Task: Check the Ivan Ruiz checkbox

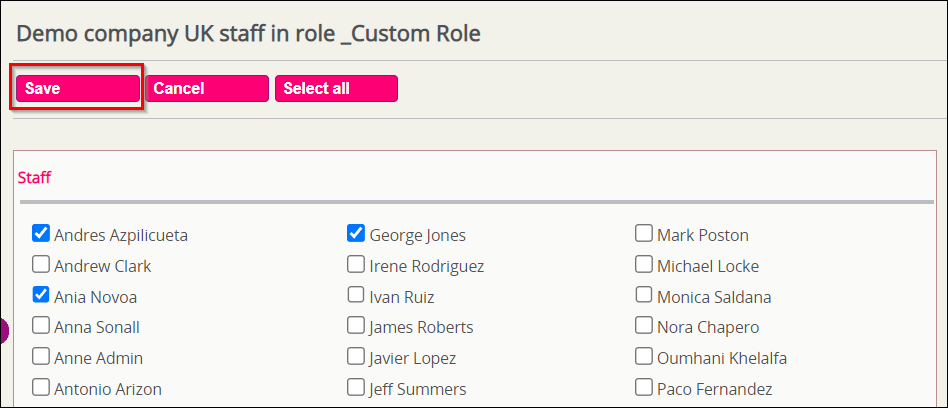Action: click(x=356, y=295)
